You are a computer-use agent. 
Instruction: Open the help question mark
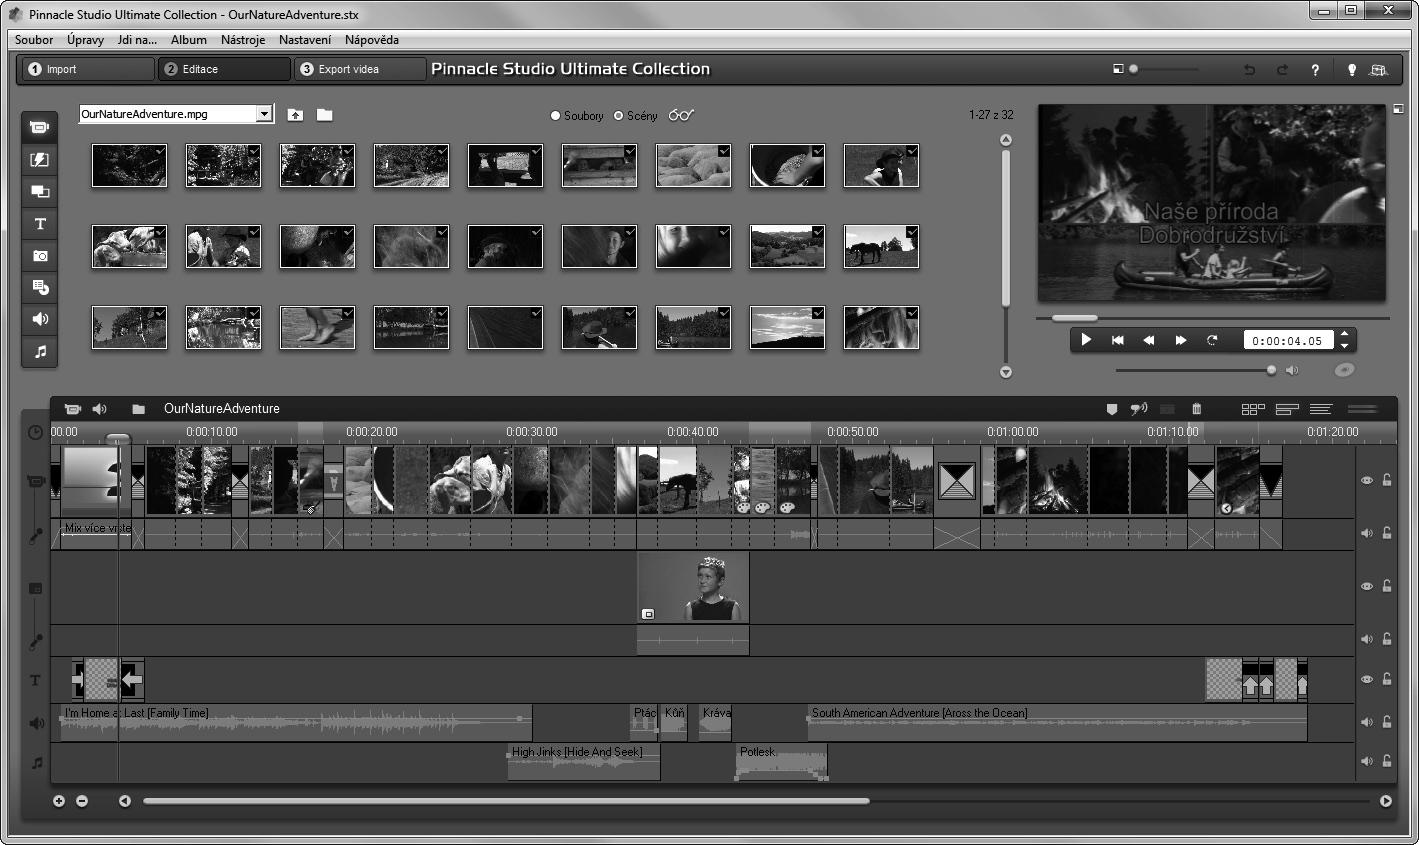[1315, 70]
